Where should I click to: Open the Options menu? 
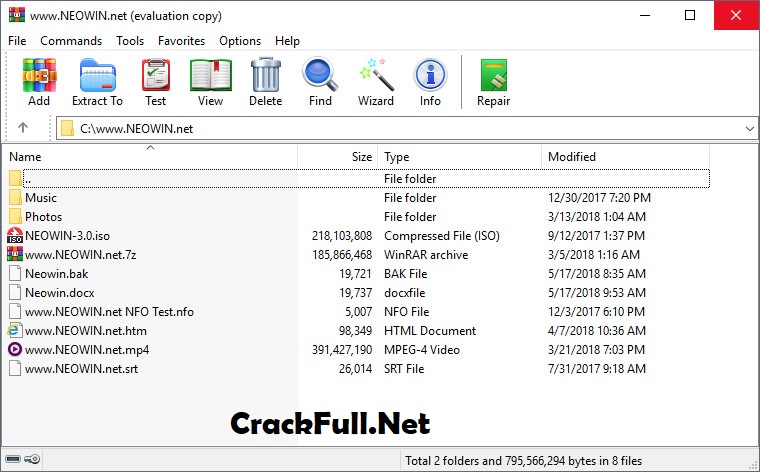240,41
